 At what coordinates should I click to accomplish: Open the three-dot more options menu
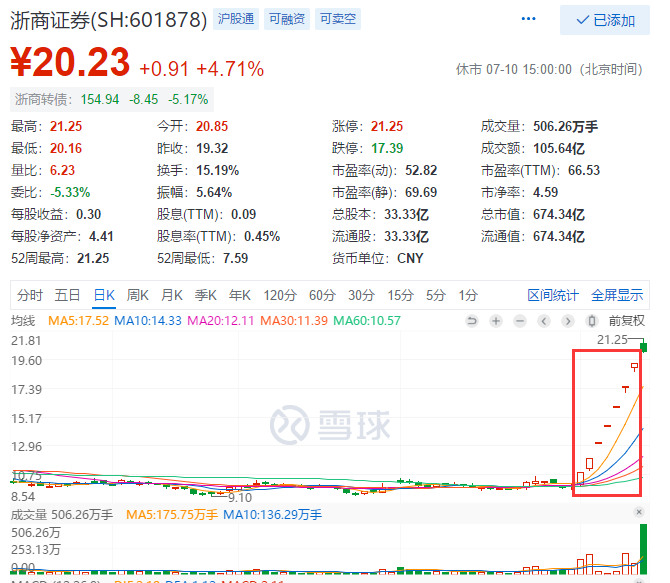coord(529,19)
